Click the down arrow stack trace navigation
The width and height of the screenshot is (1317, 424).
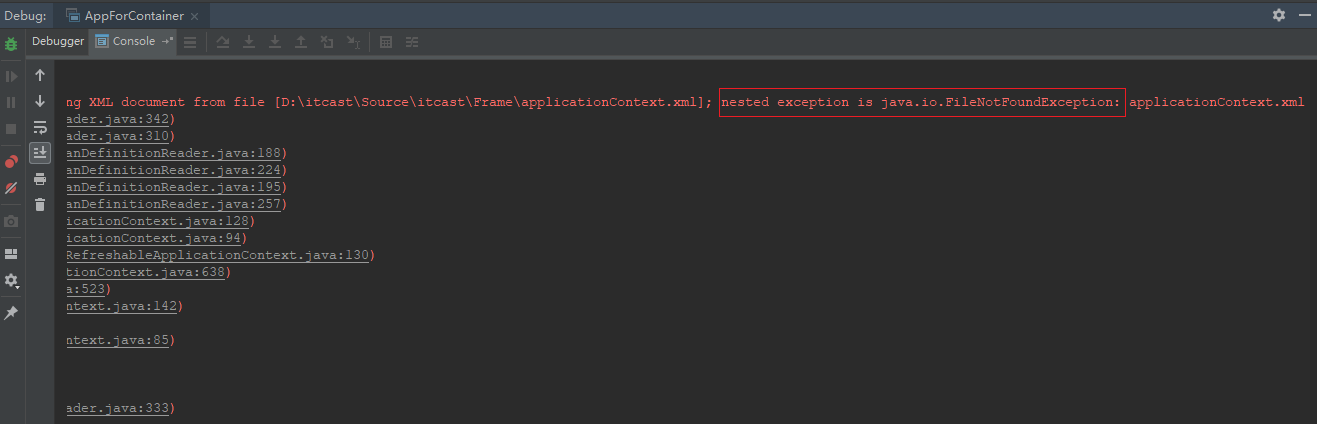click(40, 101)
